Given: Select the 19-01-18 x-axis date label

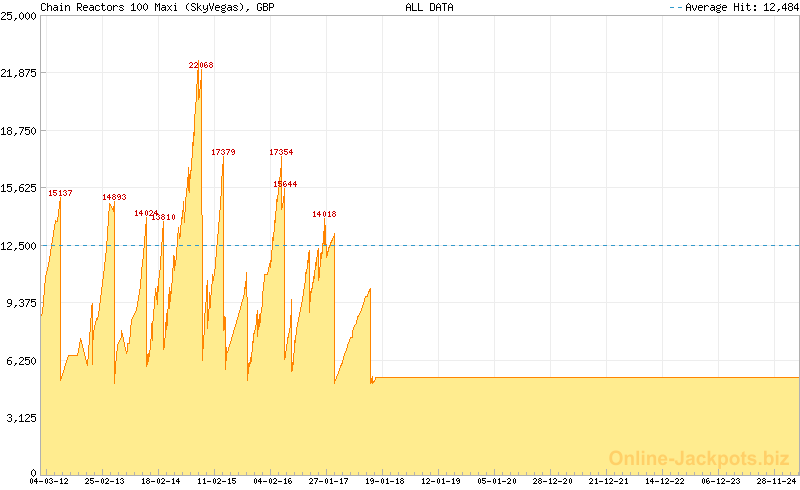Looking at the screenshot, I should coord(384,481).
